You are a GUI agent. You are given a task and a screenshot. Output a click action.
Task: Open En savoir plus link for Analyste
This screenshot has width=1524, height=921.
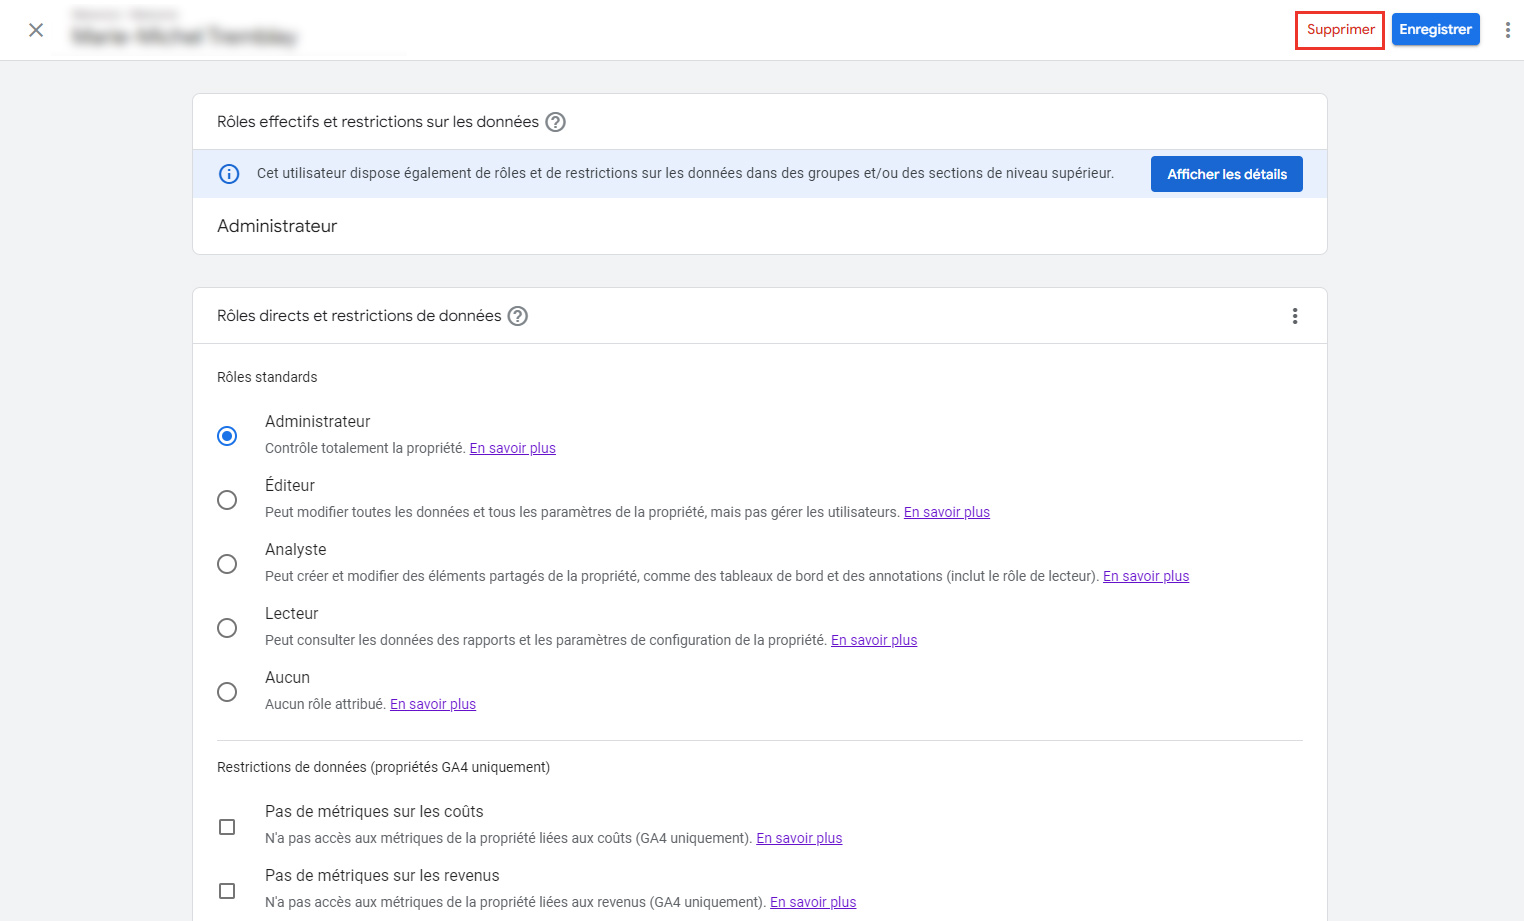(1146, 576)
